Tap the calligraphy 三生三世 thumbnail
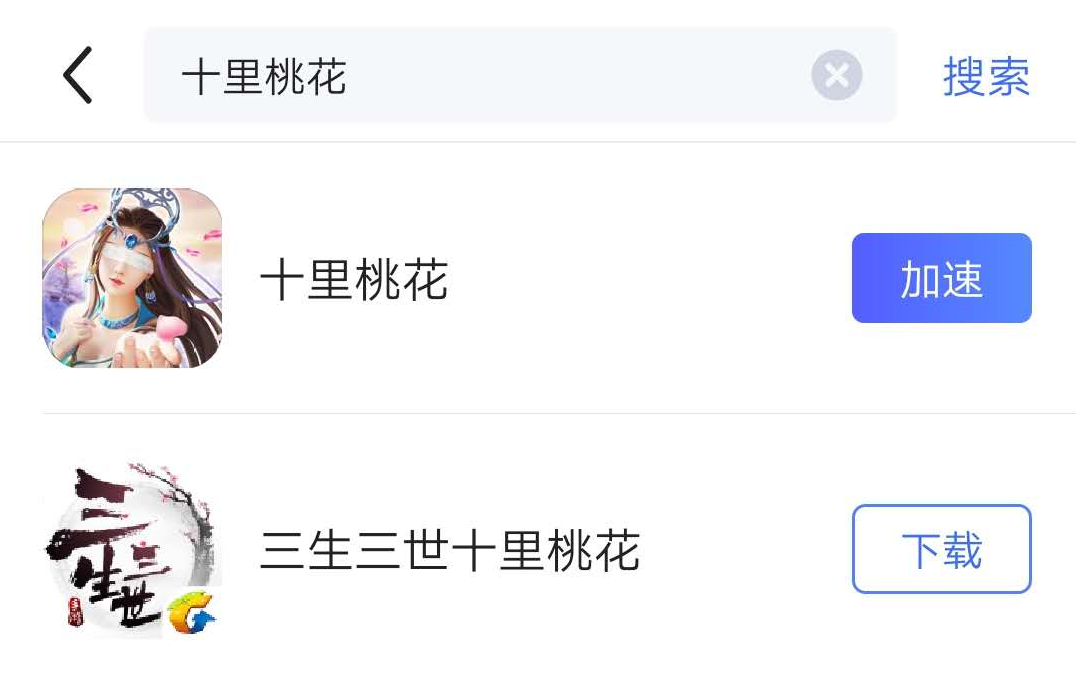1076x674 pixels. tap(132, 549)
